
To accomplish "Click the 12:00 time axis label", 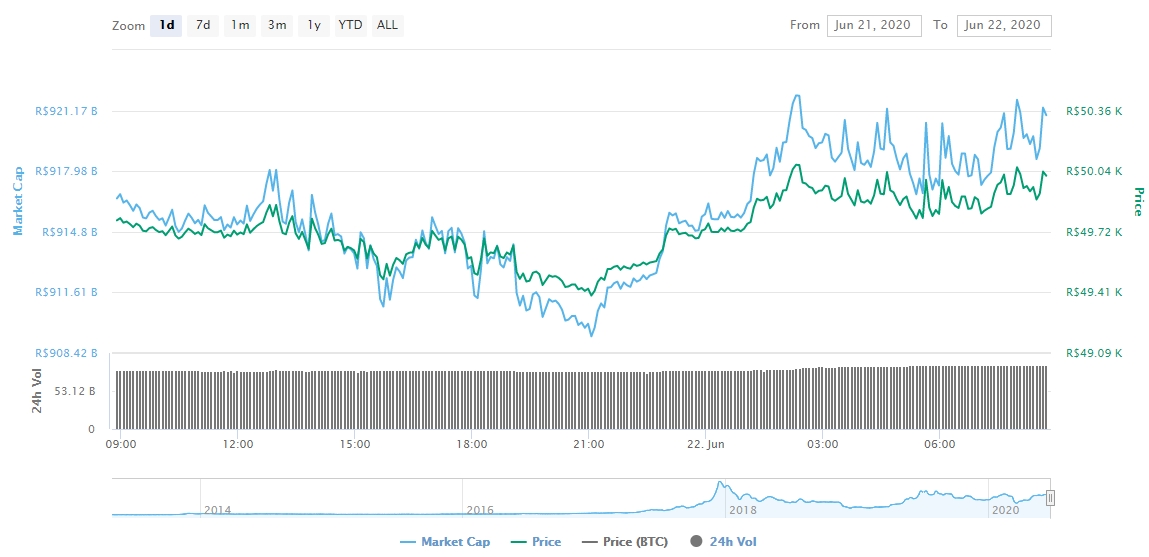I will [238, 444].
